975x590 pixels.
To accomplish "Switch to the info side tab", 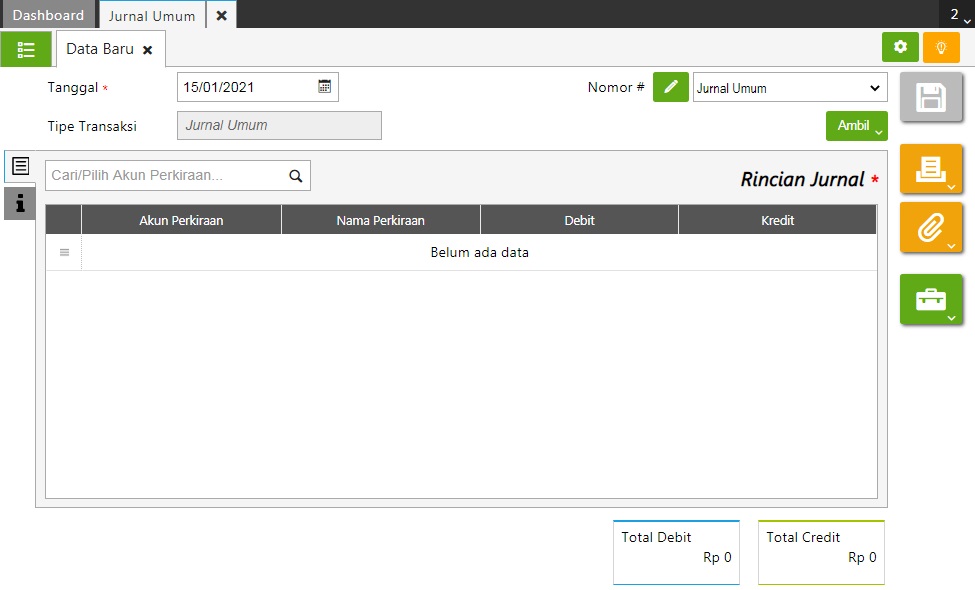I will tap(20, 204).
